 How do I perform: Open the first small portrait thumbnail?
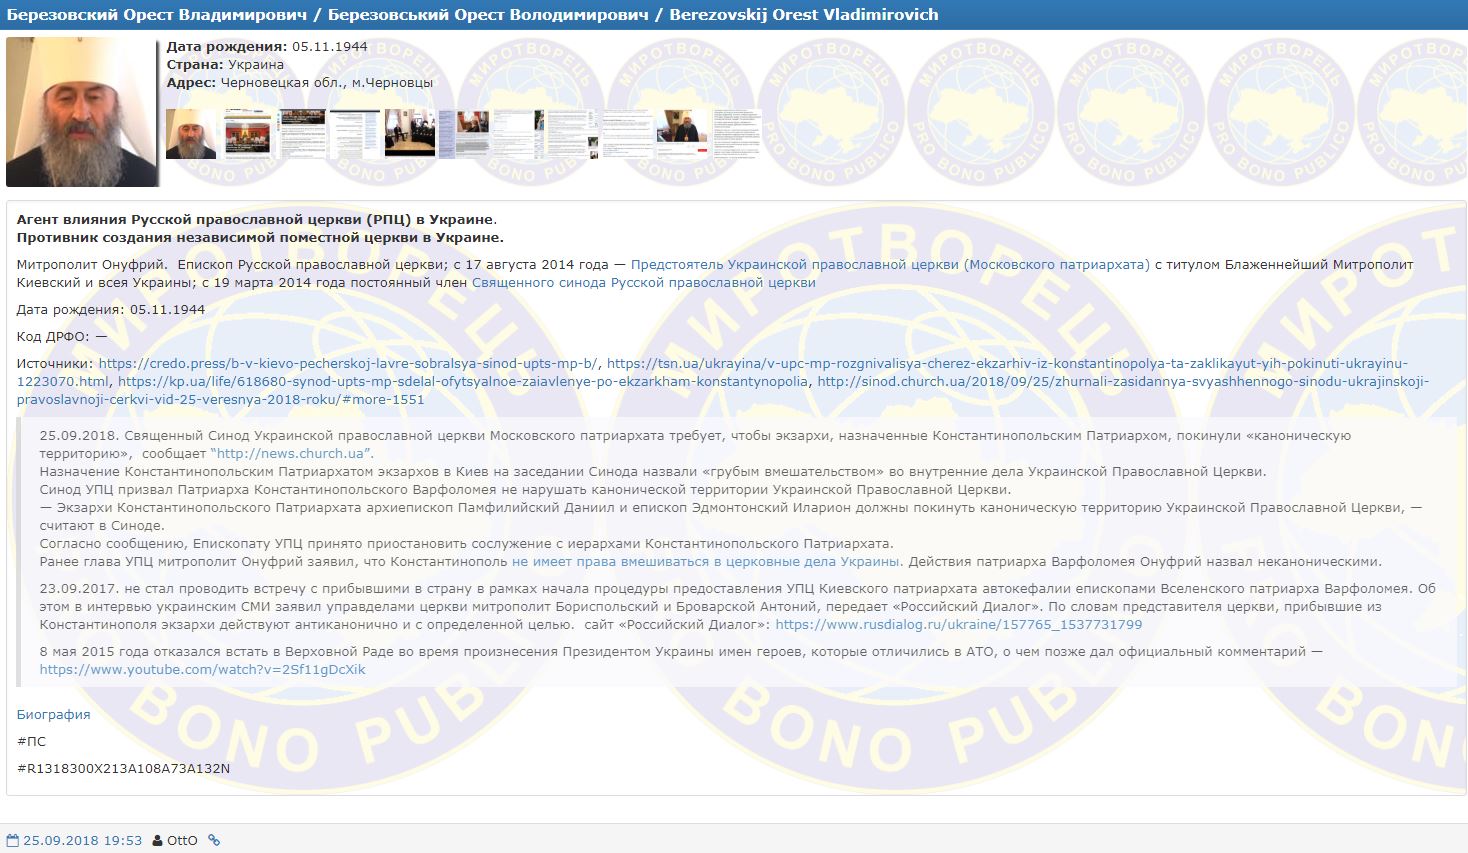190,134
